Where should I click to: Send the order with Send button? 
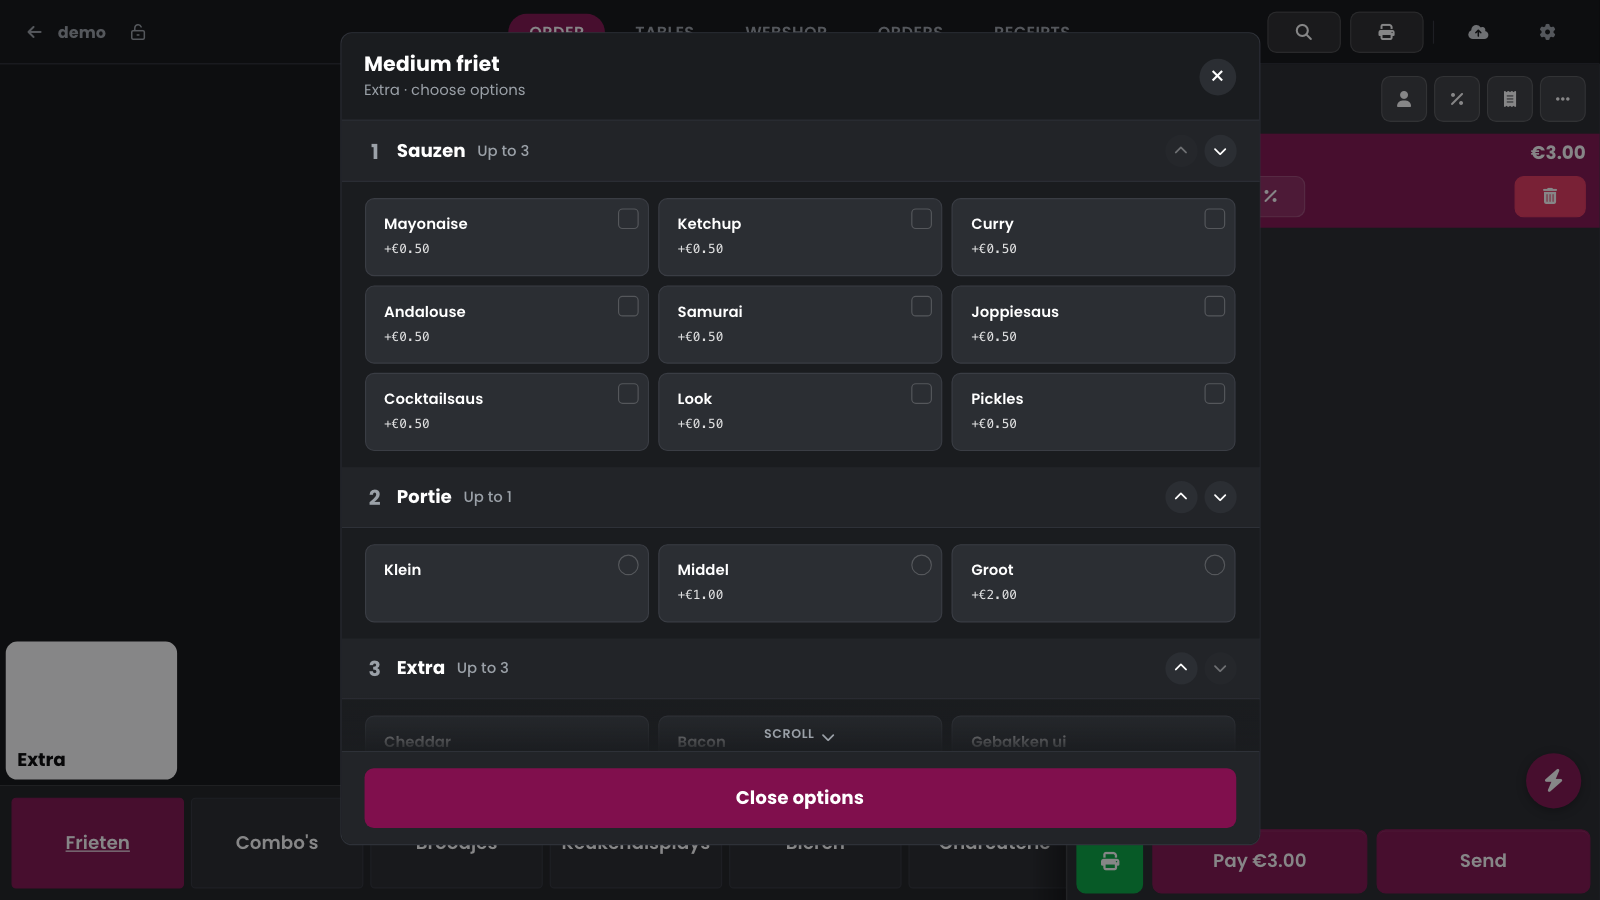[x=1483, y=861]
